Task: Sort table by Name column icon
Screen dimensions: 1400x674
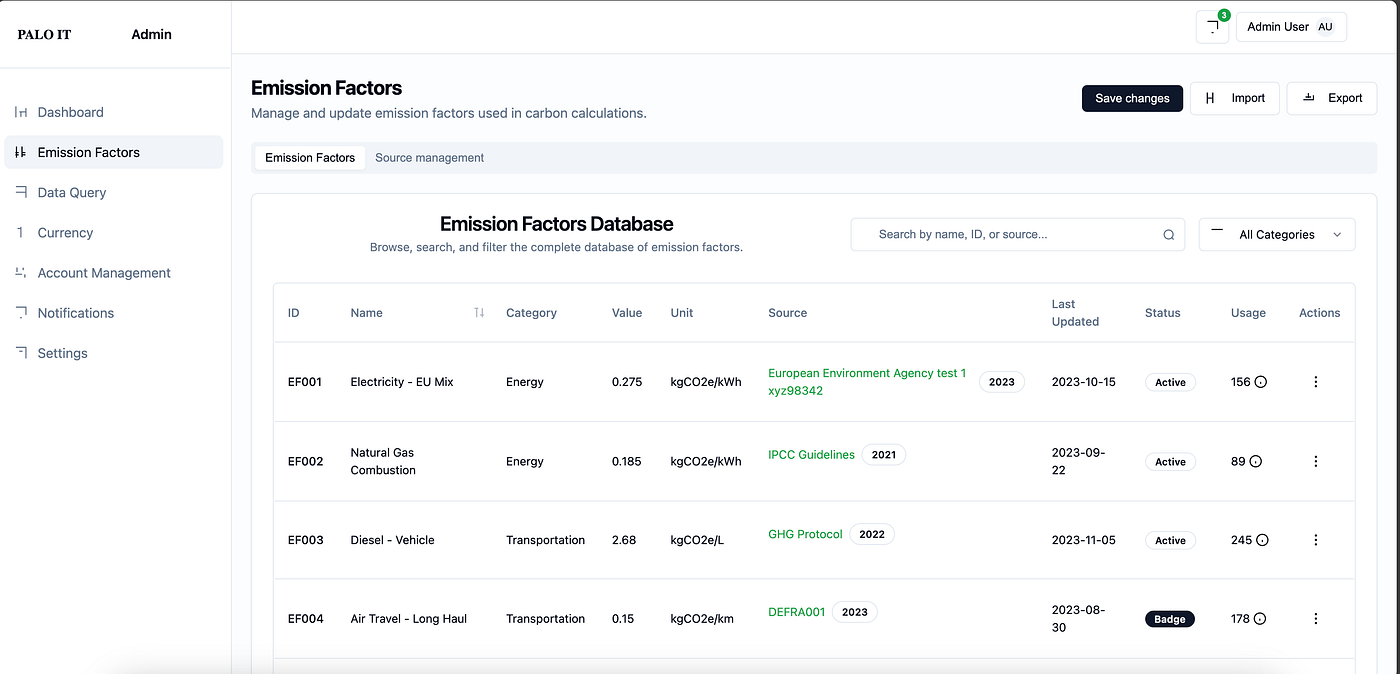Action: [479, 313]
